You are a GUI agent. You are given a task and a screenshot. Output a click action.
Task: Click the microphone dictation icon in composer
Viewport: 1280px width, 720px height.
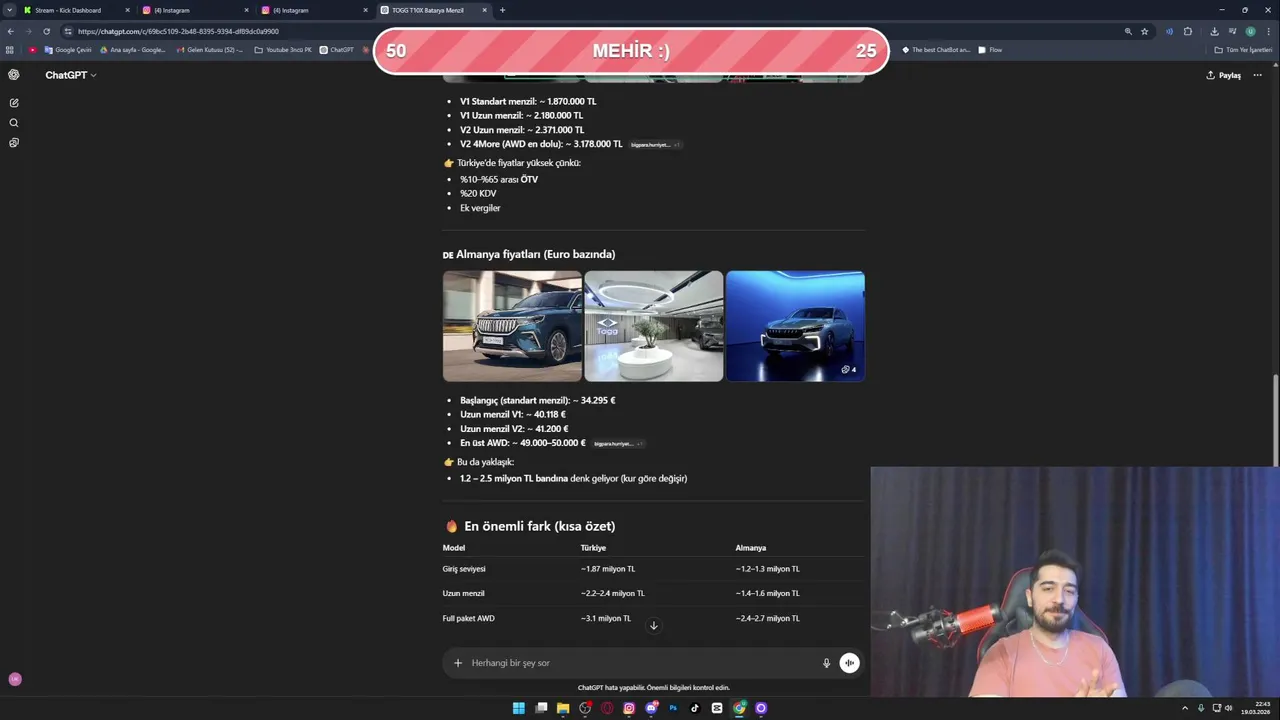tap(826, 663)
